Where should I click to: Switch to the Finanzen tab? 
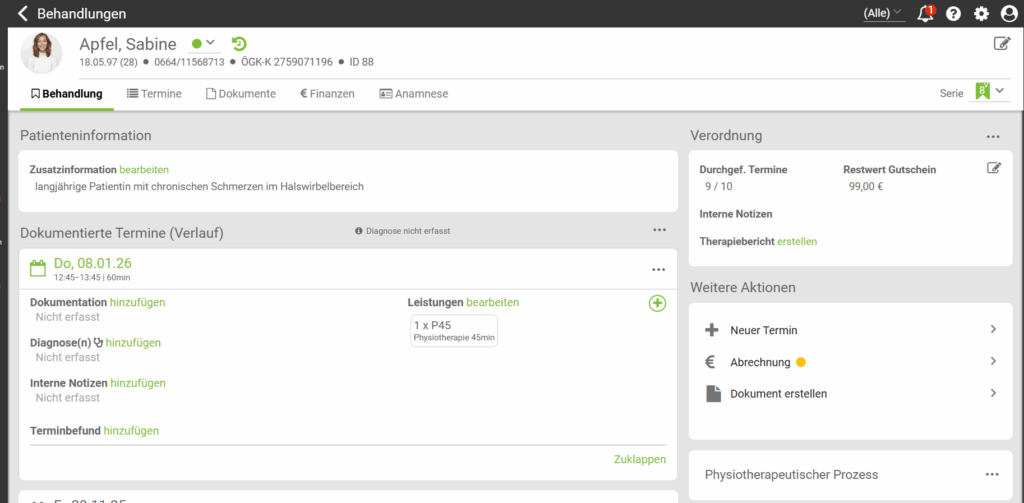point(327,94)
